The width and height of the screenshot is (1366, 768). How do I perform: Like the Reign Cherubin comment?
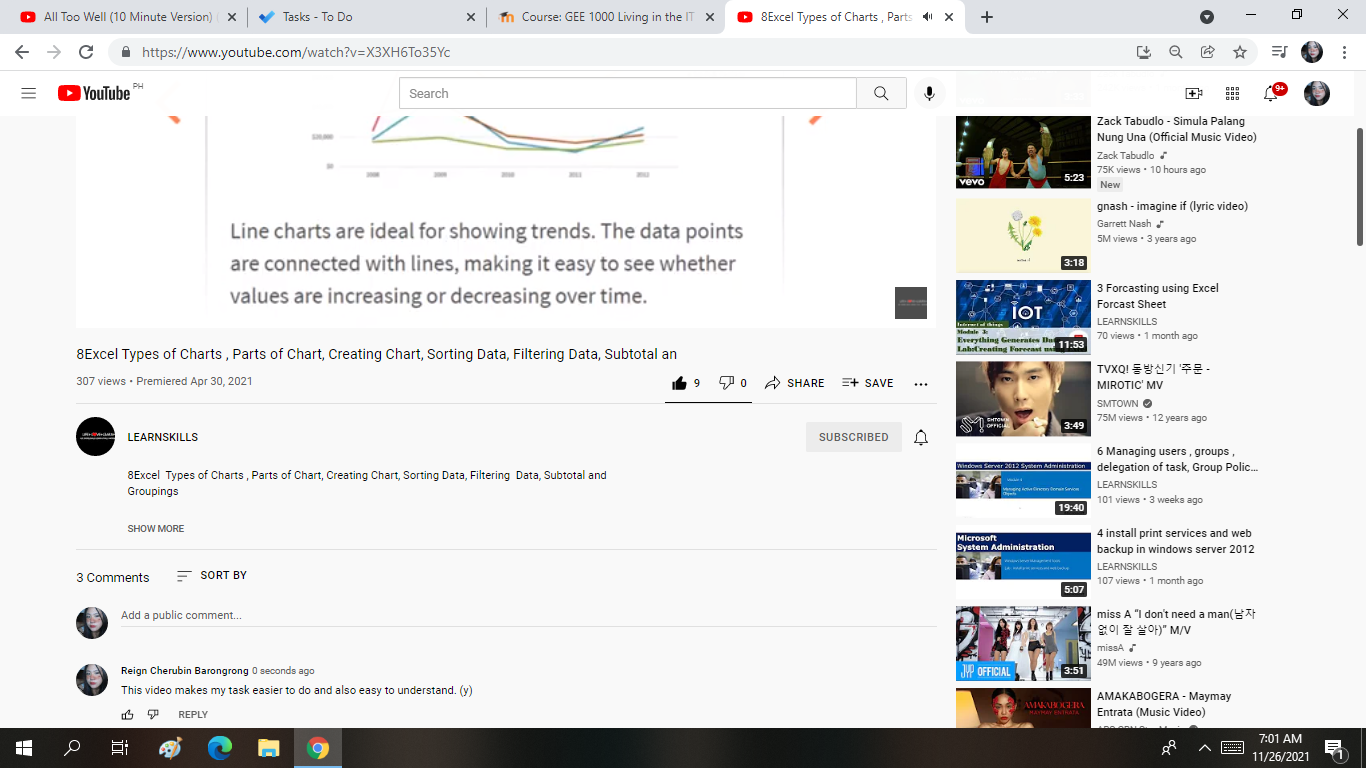(x=127, y=714)
